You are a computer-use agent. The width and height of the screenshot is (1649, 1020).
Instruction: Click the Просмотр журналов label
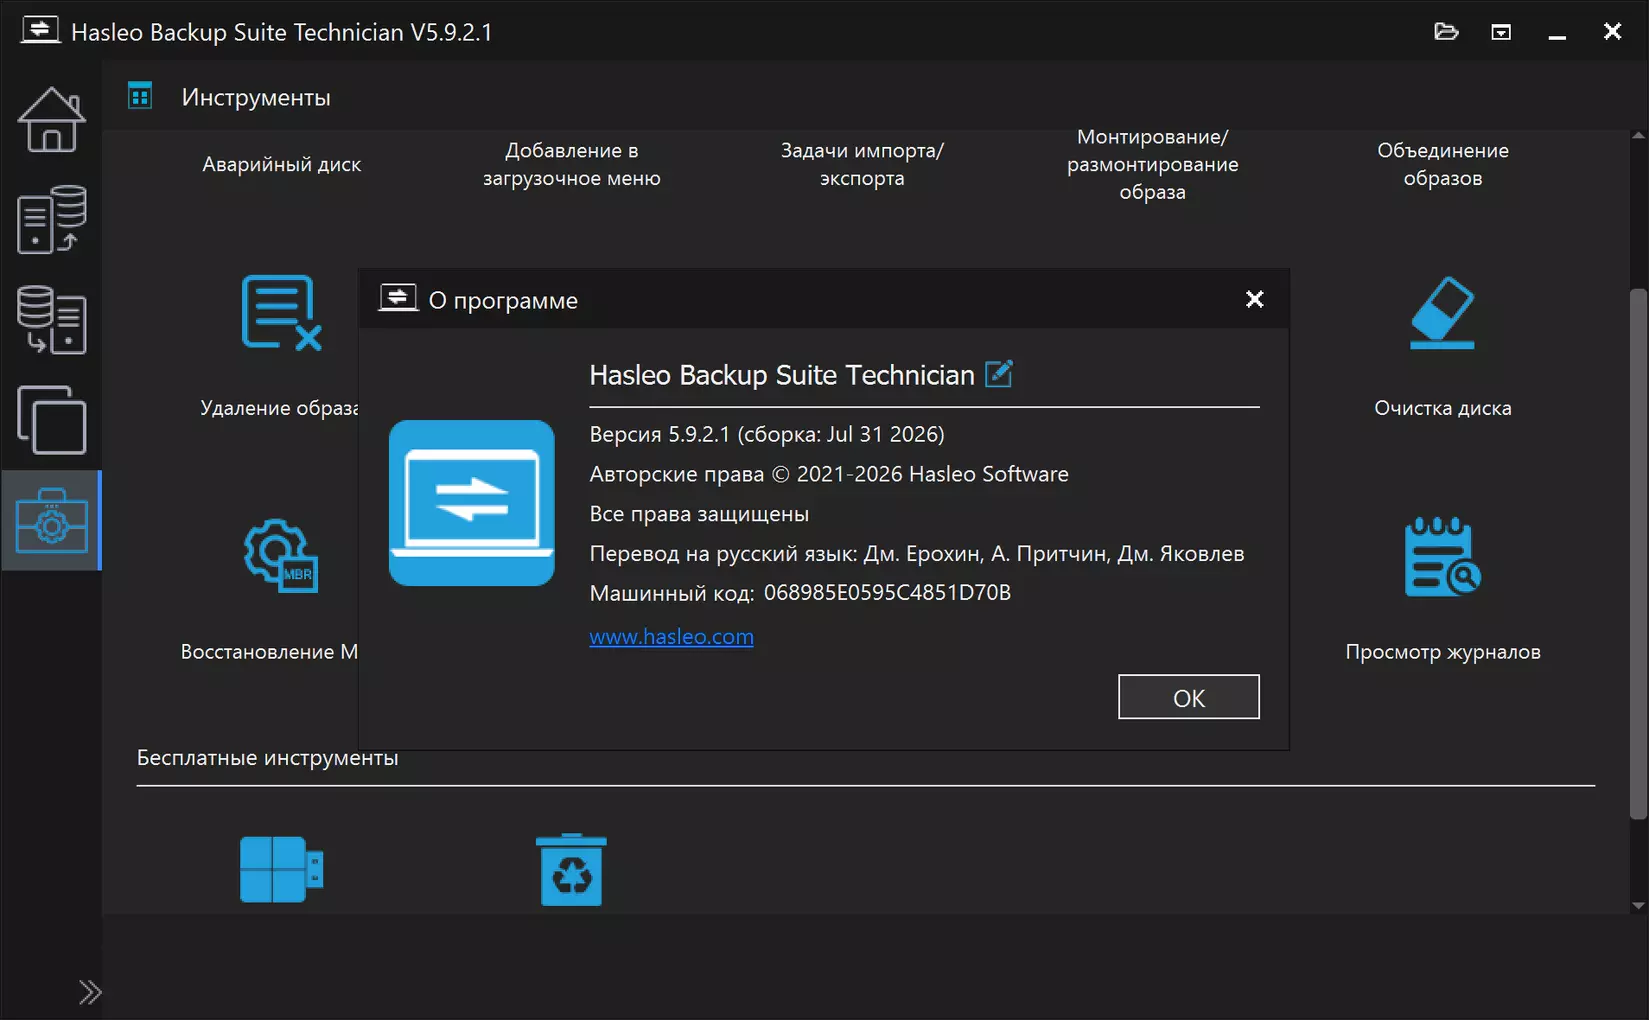point(1442,652)
